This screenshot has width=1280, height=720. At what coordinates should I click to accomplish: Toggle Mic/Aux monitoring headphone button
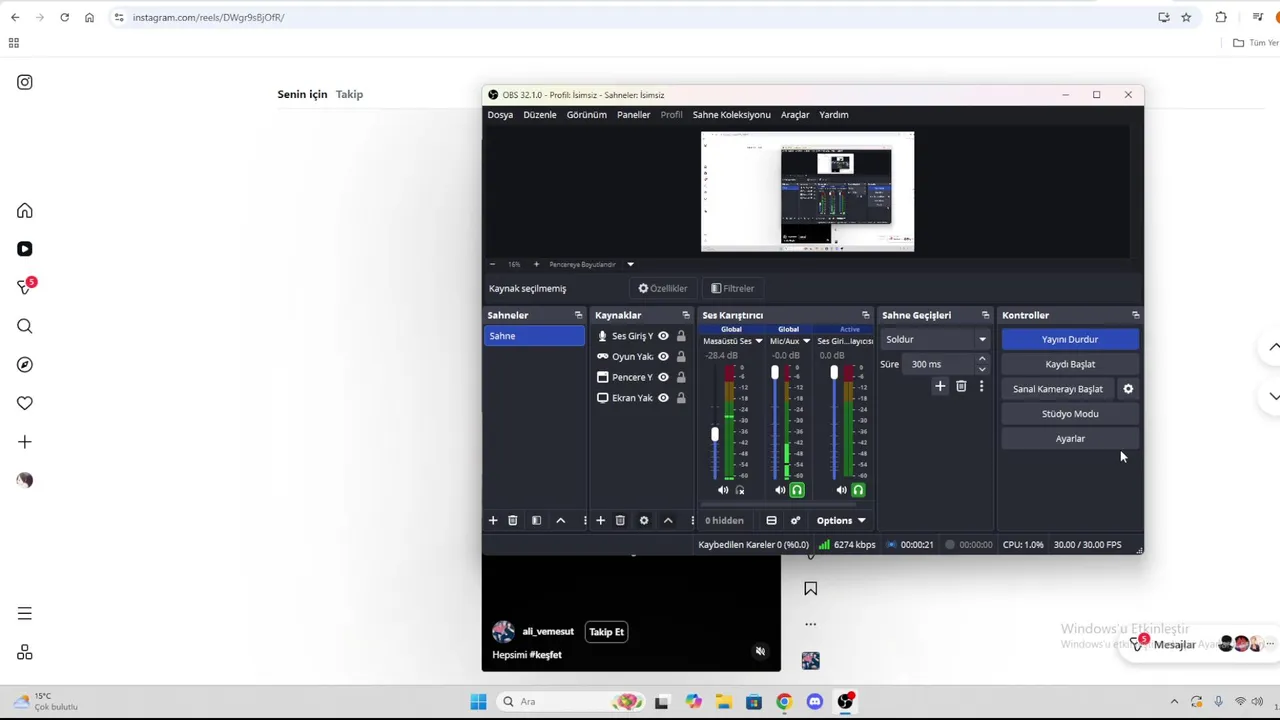pos(797,490)
